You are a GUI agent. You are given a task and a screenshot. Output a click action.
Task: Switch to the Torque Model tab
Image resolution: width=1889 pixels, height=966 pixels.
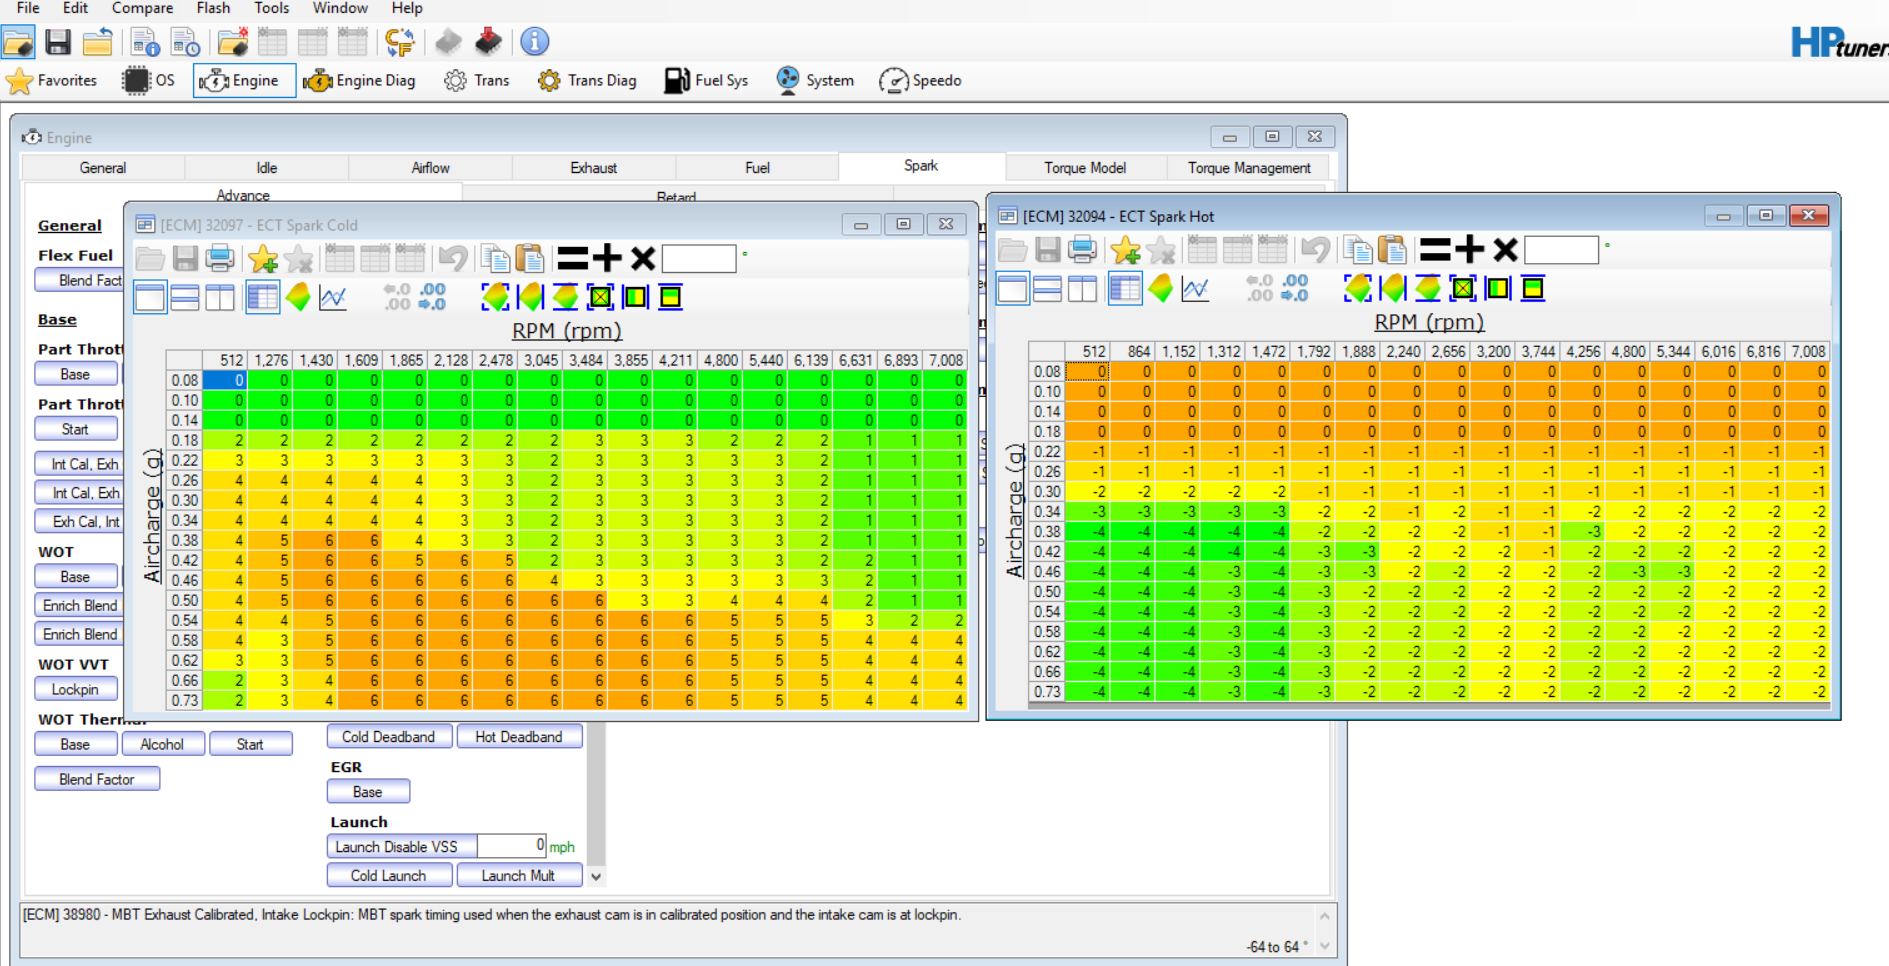click(1085, 168)
